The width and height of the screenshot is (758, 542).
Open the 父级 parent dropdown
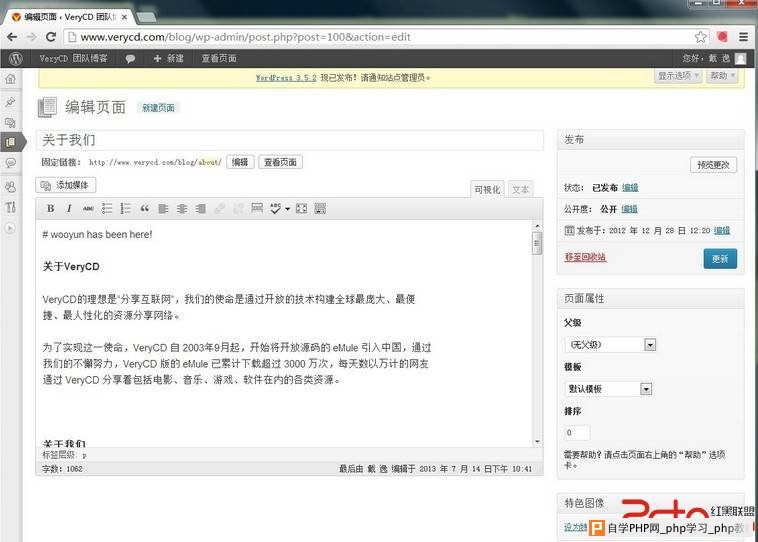(x=611, y=345)
